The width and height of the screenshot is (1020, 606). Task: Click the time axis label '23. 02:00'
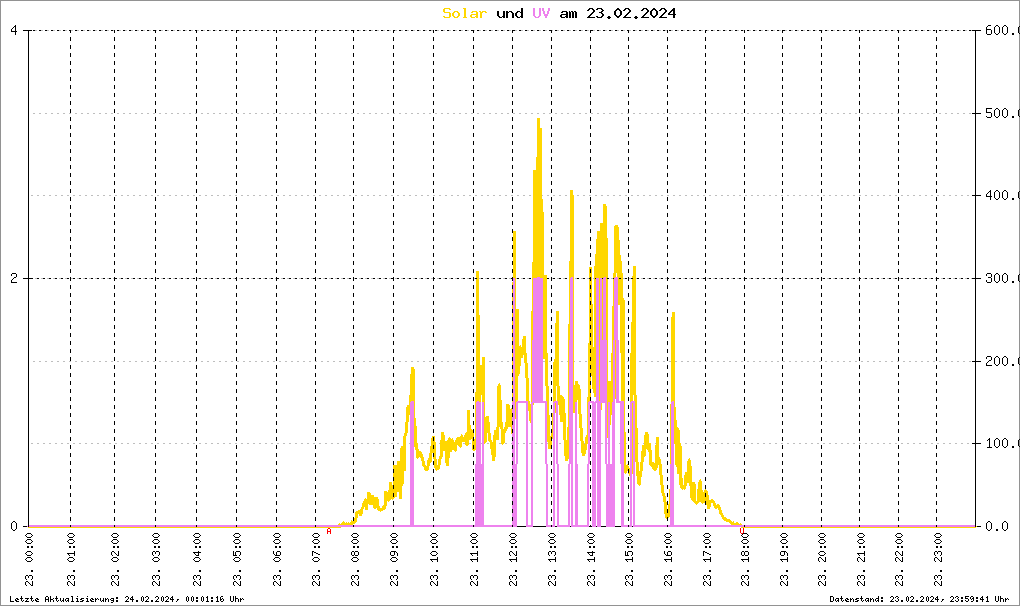115,559
